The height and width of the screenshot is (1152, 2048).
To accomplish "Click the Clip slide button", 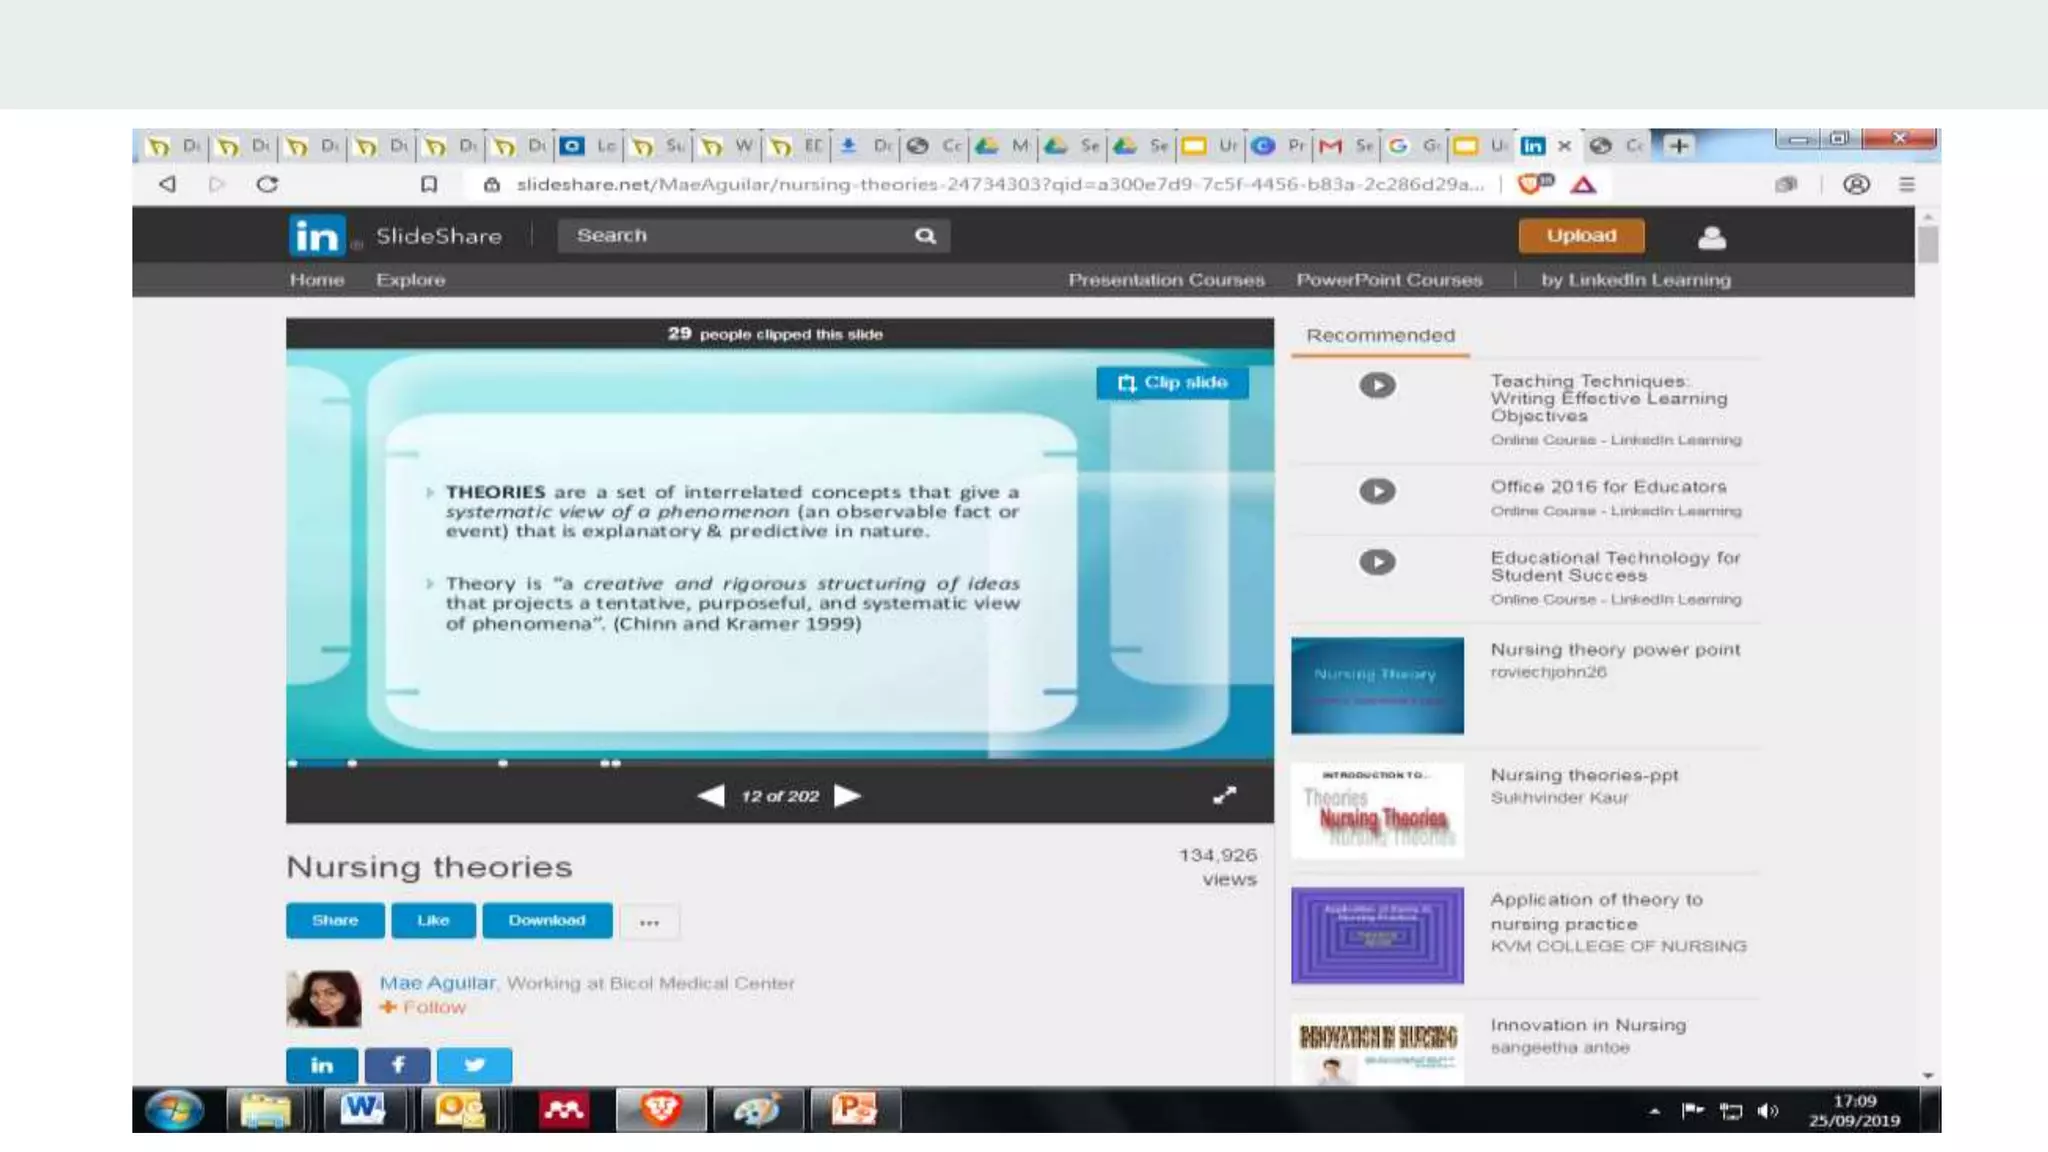I will pos(1172,383).
